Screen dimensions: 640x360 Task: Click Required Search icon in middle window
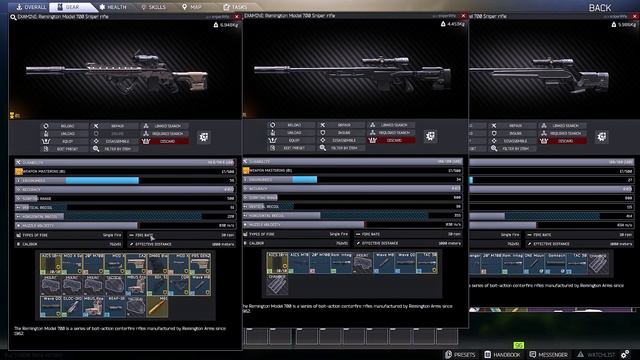coord(373,133)
